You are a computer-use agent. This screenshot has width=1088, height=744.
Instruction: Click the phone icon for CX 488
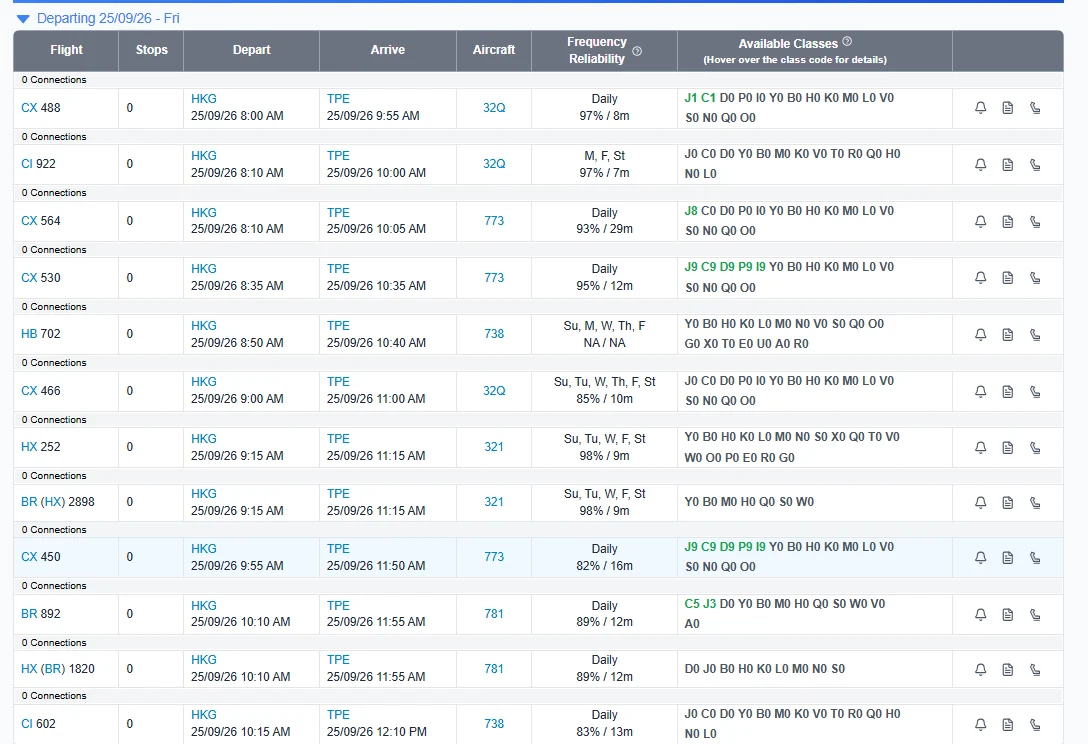coord(1035,108)
